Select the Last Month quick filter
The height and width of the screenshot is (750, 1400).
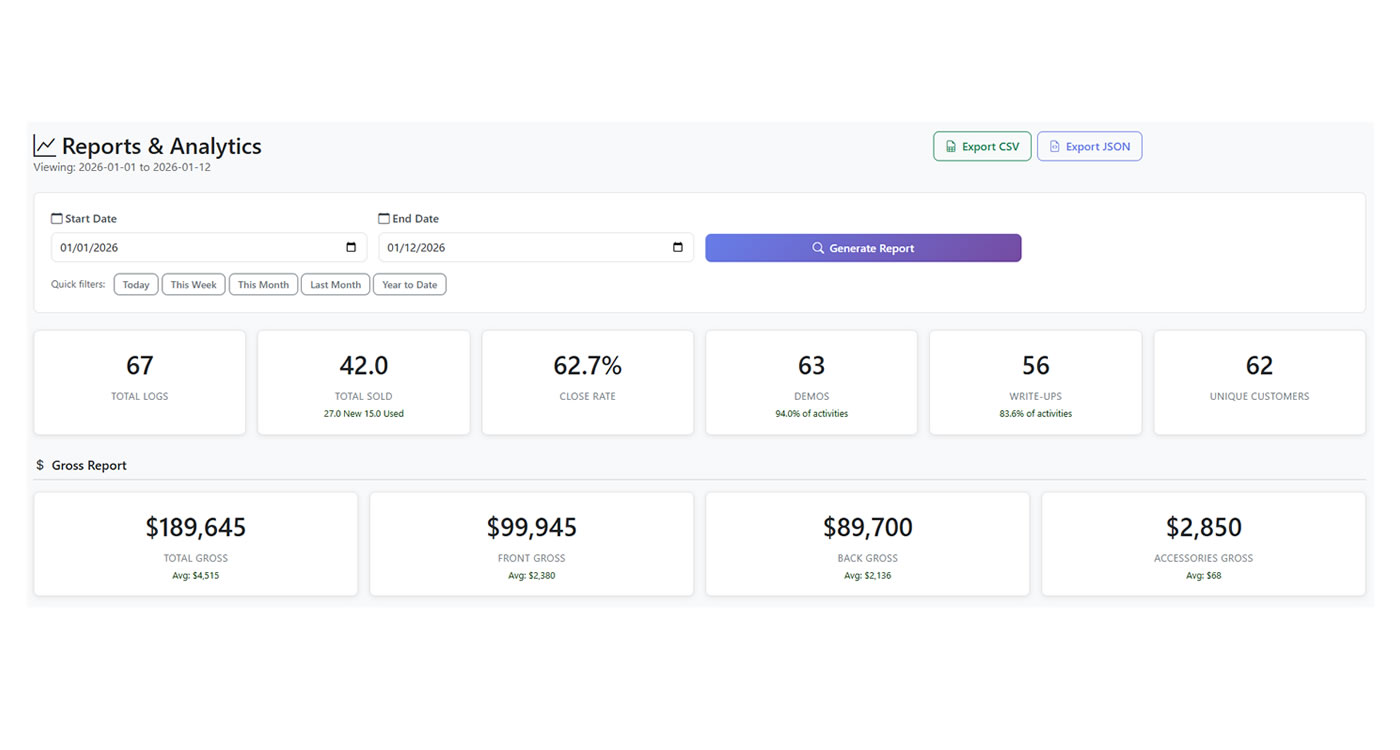pos(335,284)
